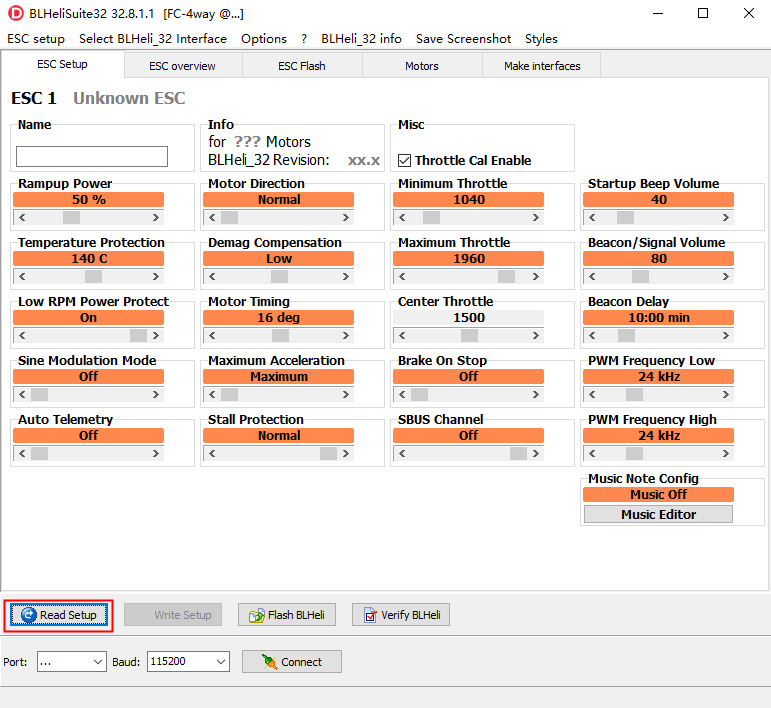Click the Connect plug icon
Image resolution: width=771 pixels, height=708 pixels.
(269, 662)
